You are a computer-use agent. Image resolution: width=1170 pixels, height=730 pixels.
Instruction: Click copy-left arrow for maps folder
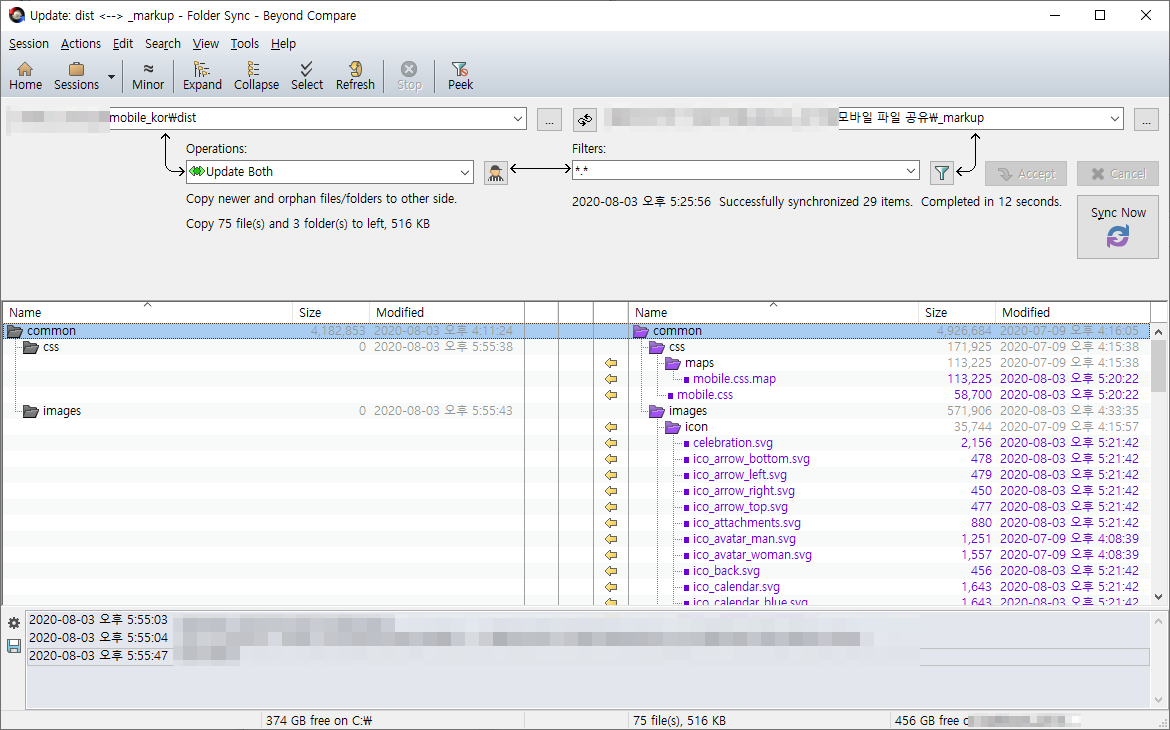pyautogui.click(x=611, y=363)
